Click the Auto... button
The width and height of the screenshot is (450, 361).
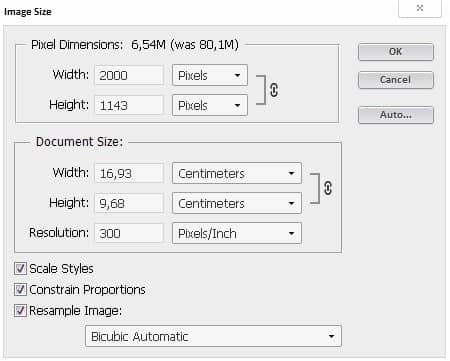click(x=396, y=115)
